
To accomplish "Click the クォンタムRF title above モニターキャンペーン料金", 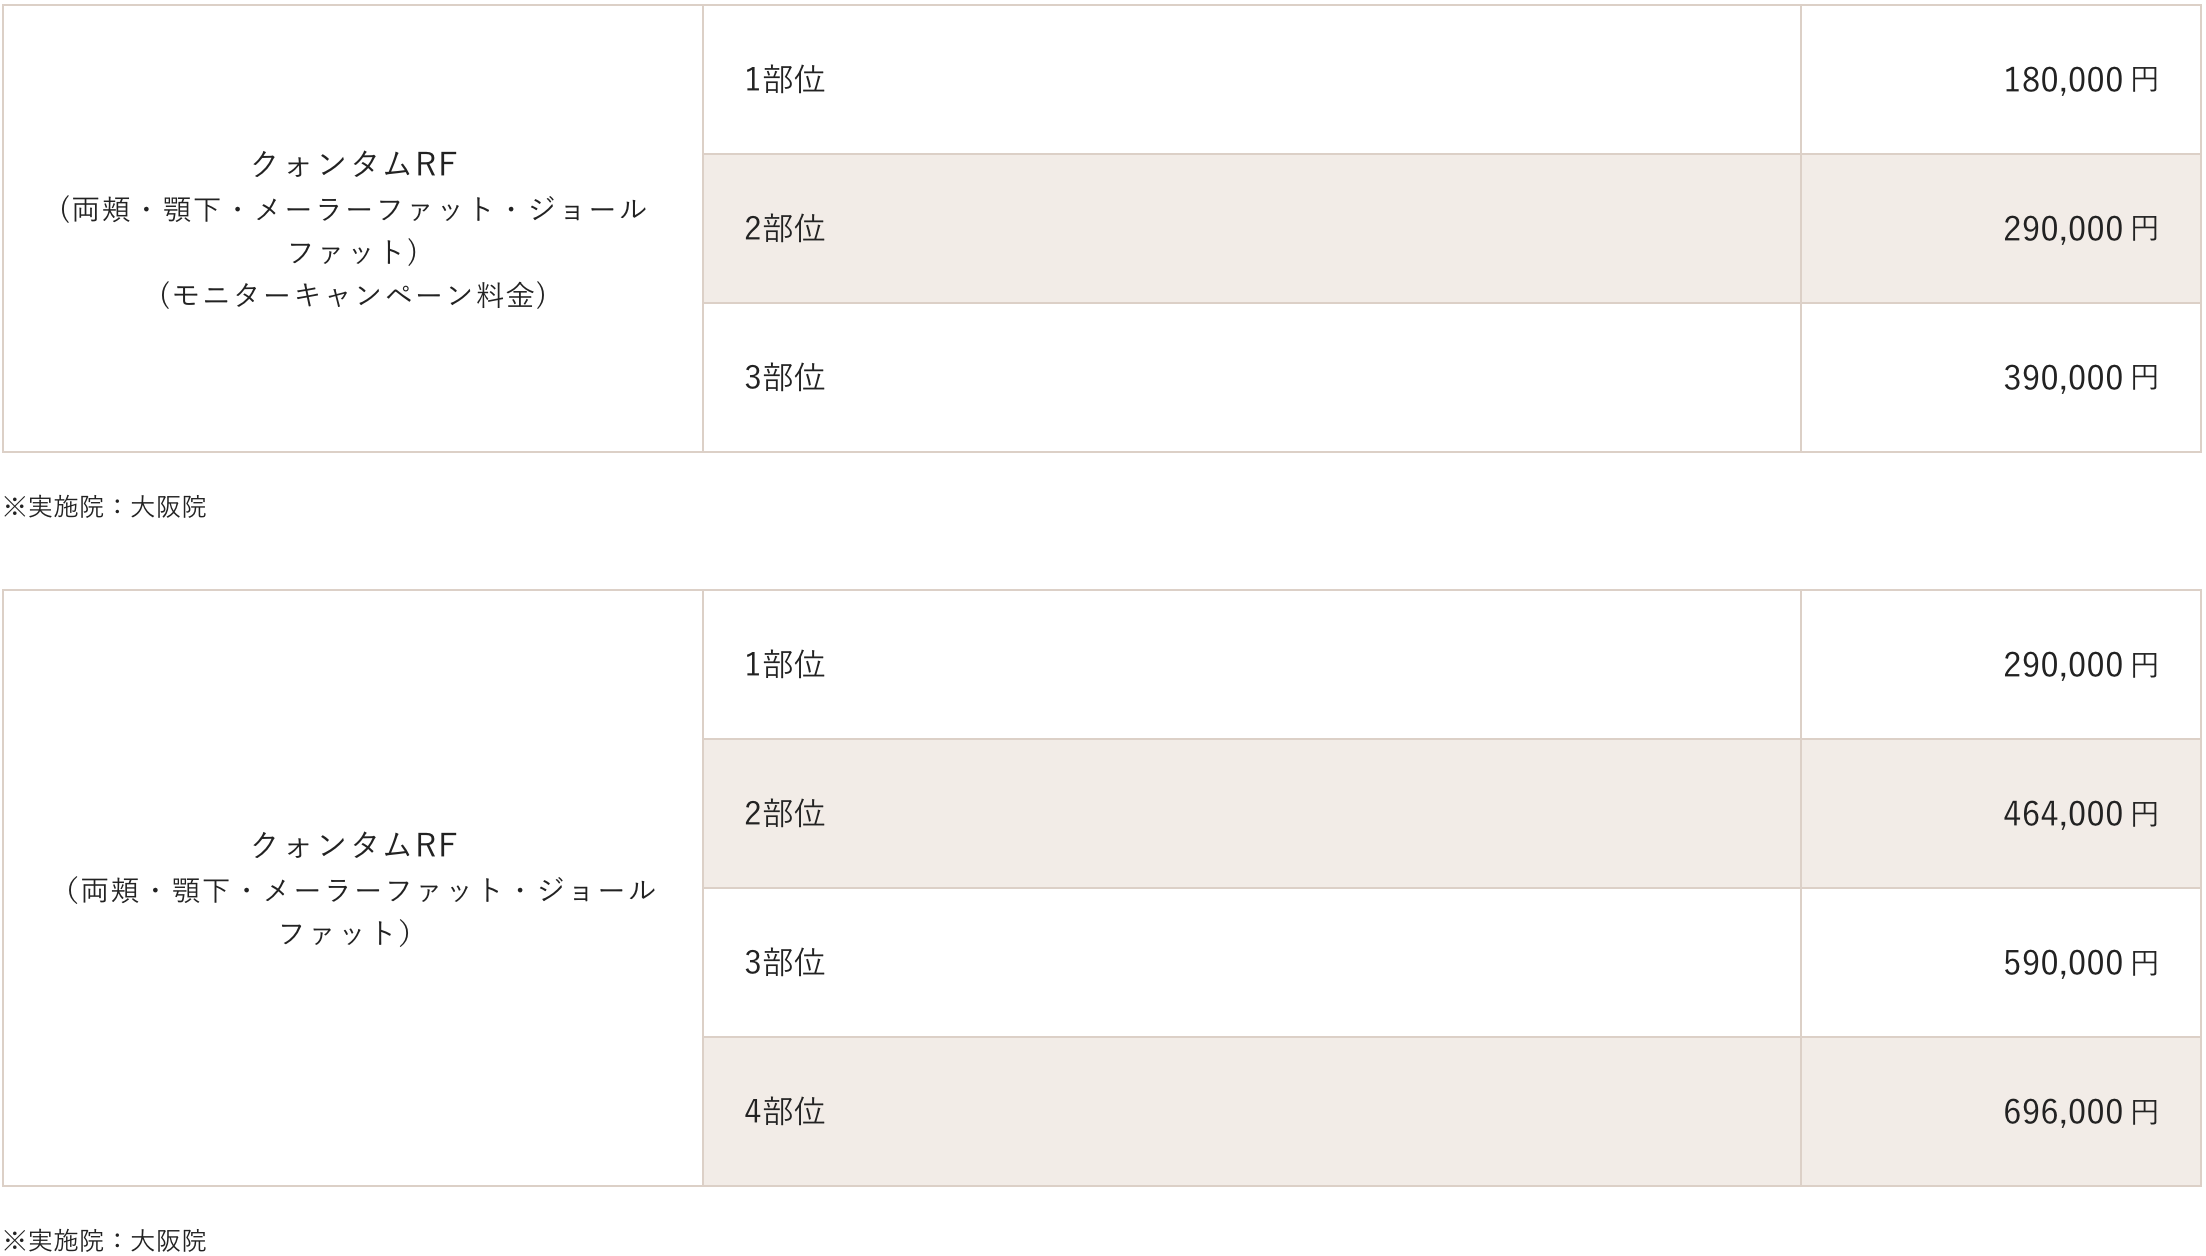I will [x=353, y=163].
